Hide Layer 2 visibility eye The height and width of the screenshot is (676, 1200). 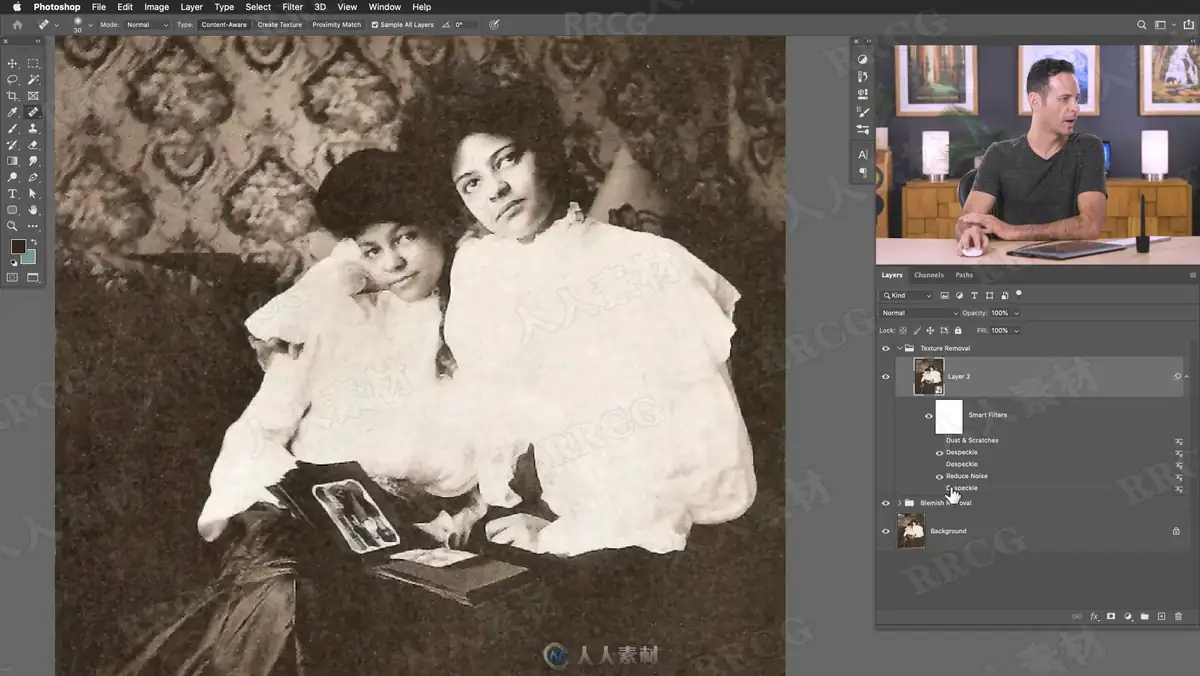tap(885, 377)
